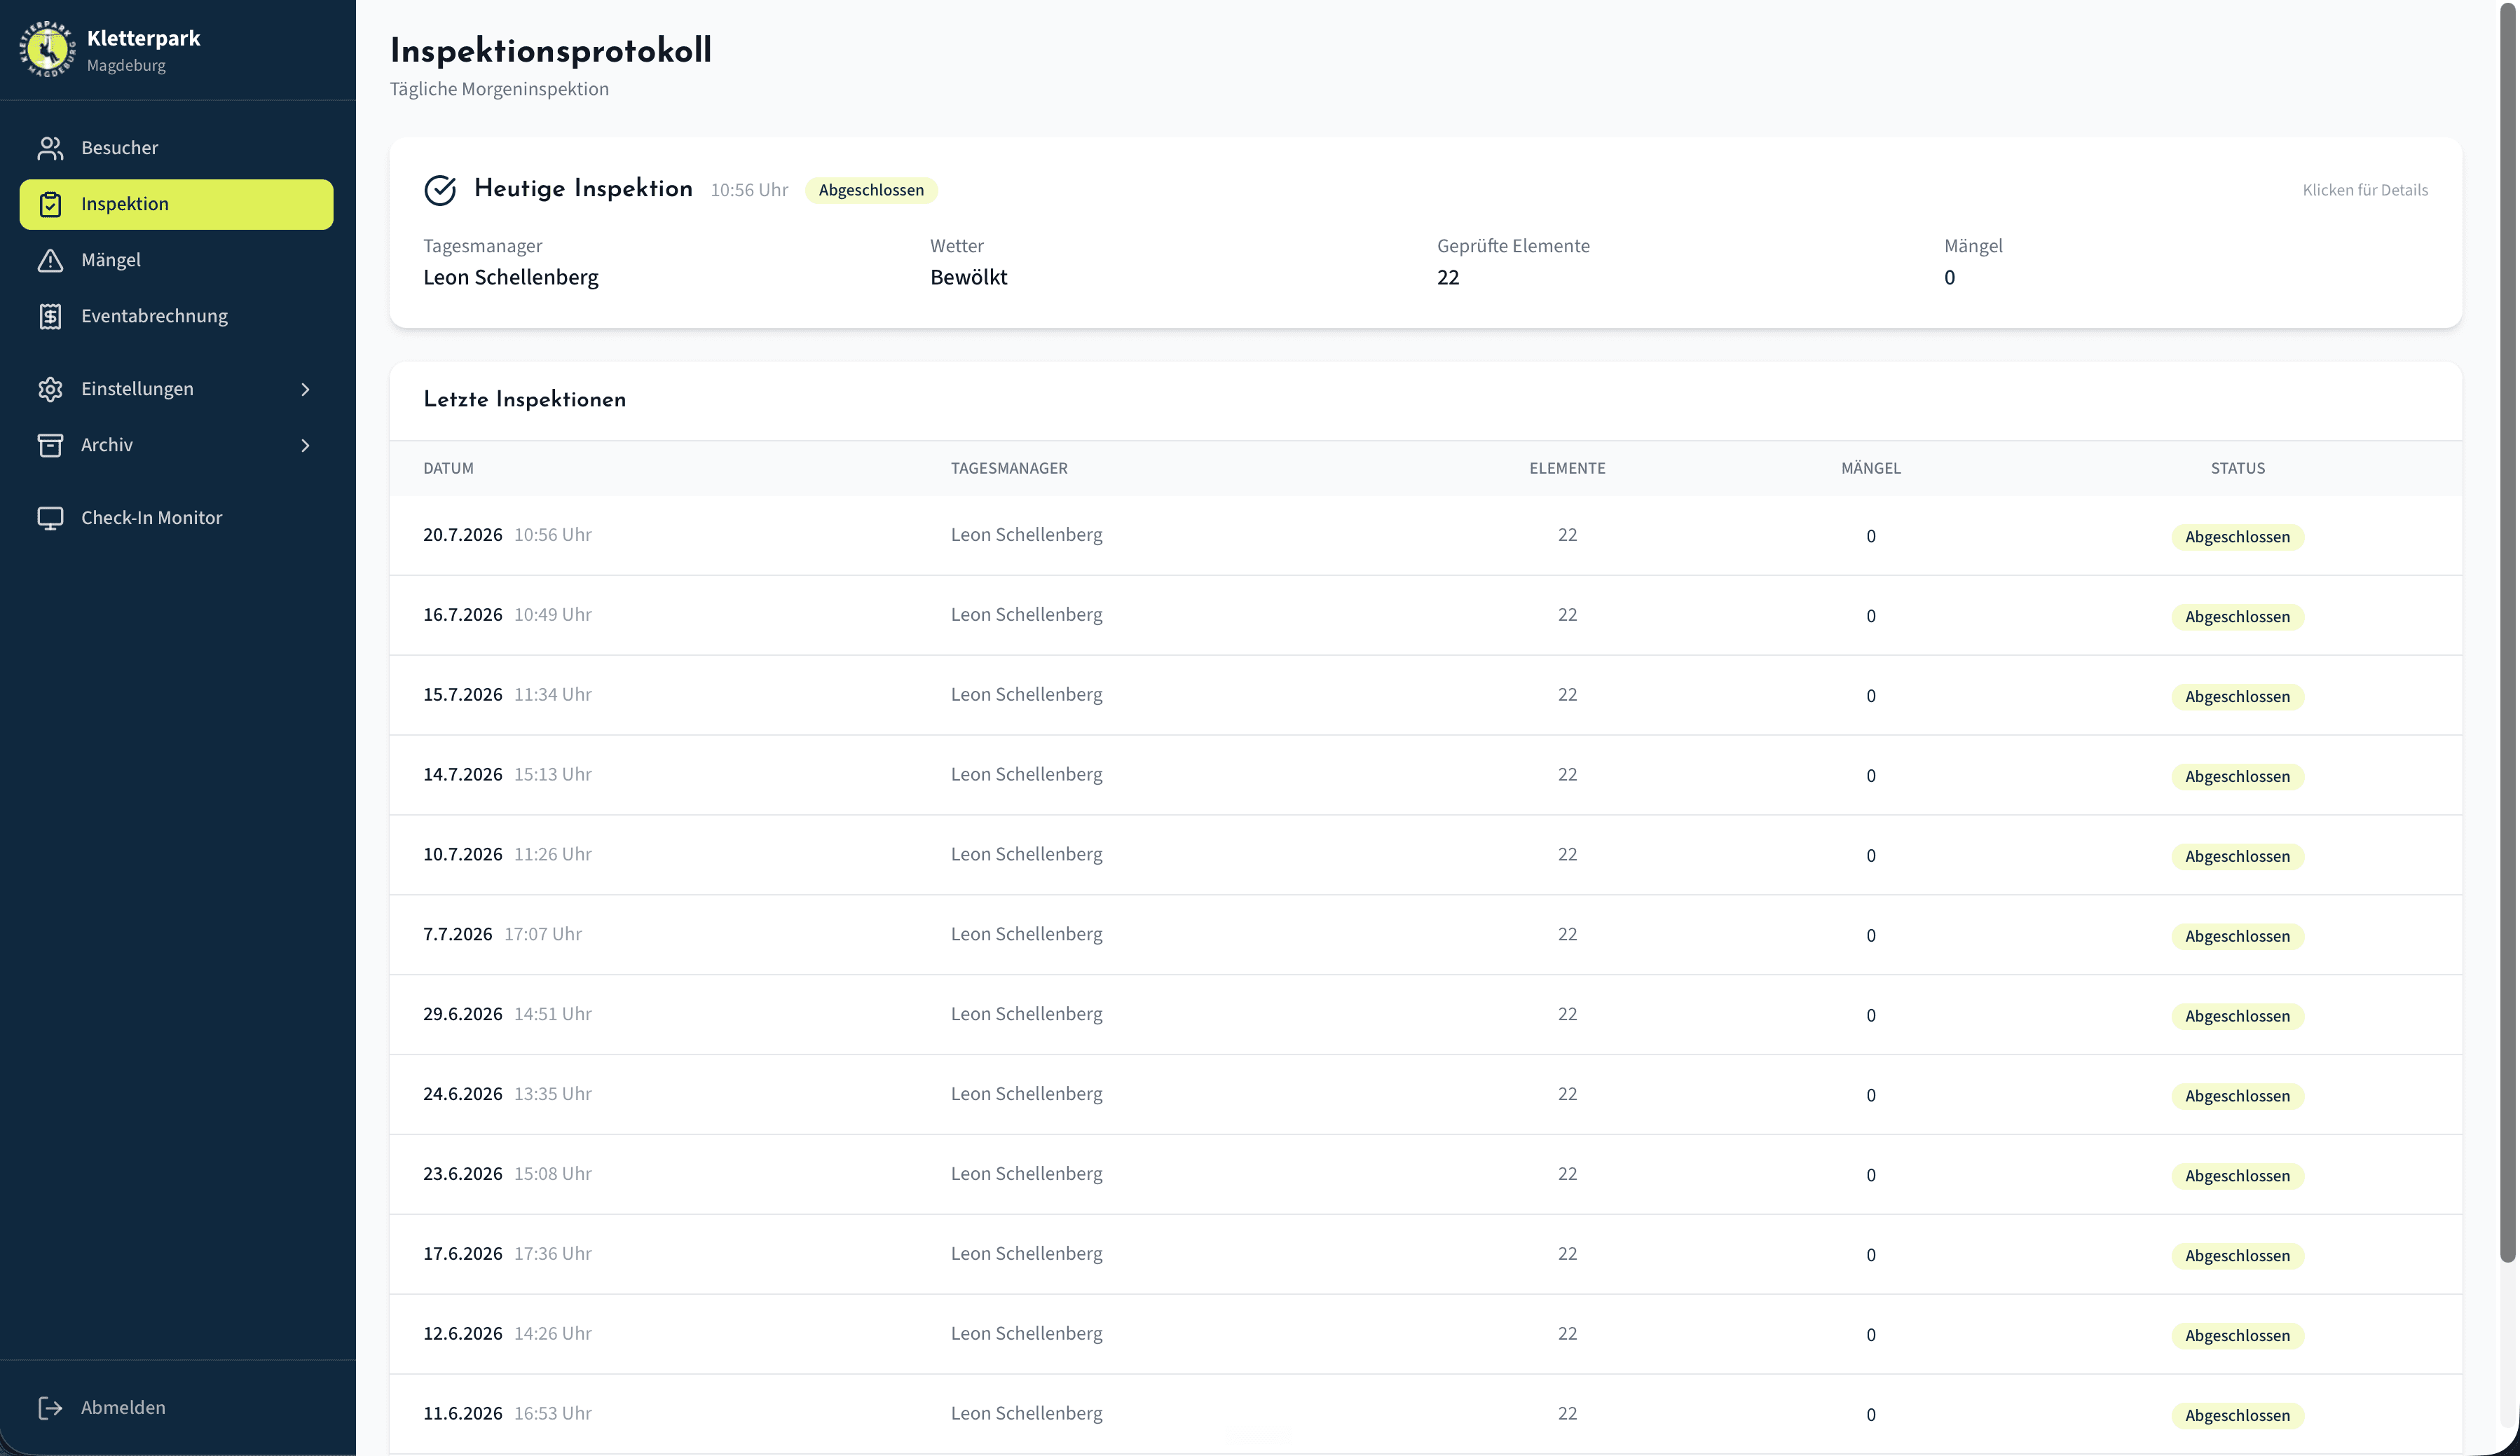Image resolution: width=2520 pixels, height=1456 pixels.
Task: Click the Tagesmanager name Leon Schellenberg in today's card
Action: point(511,277)
